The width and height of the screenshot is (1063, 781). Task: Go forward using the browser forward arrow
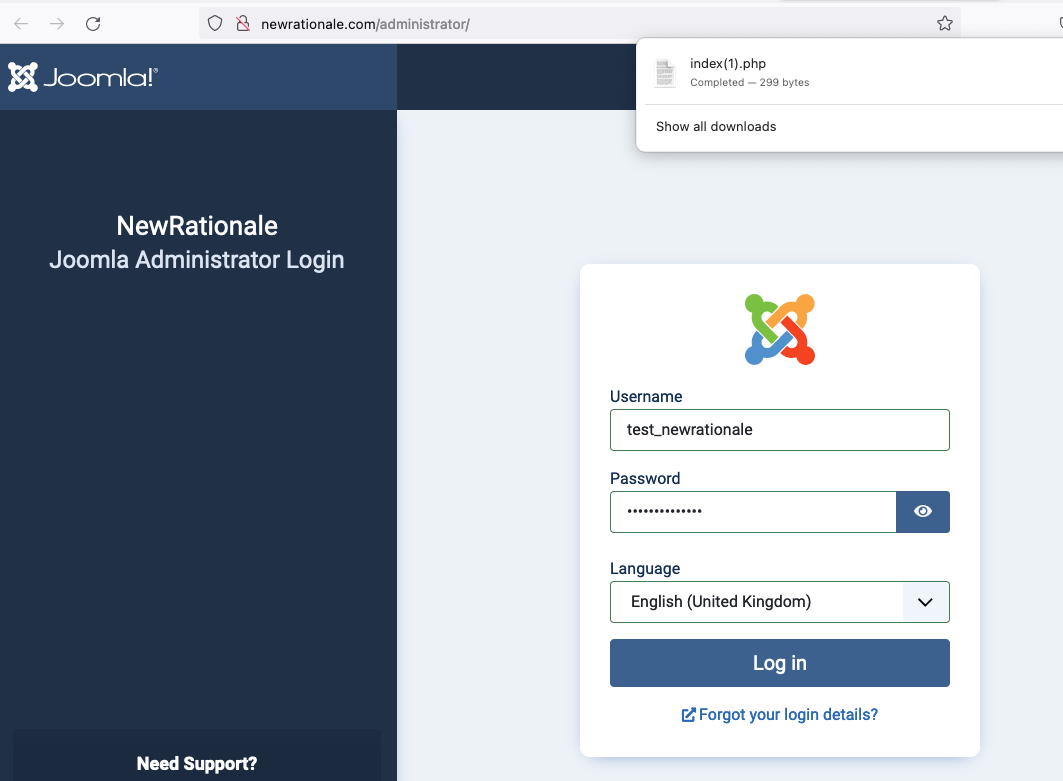[x=57, y=24]
